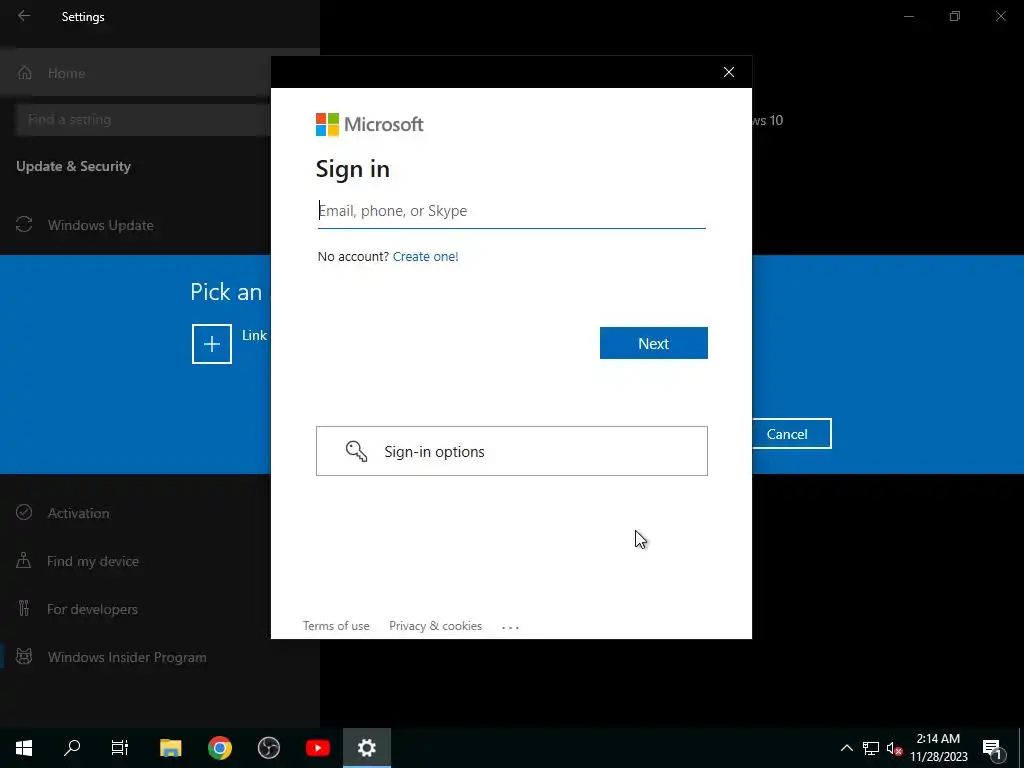The height and width of the screenshot is (768, 1024).
Task: Open taskbar Search
Action: click(72, 748)
